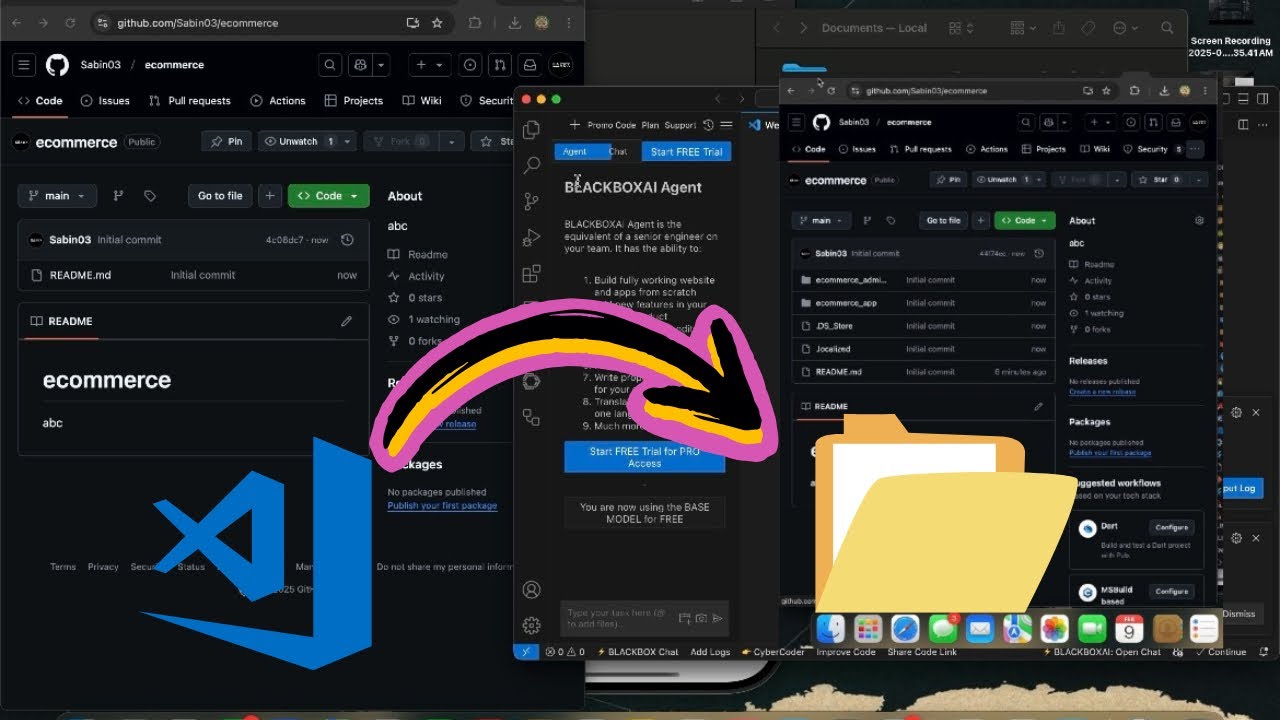Open the create new plus dropdown in the left GitHub header
This screenshot has height=720, width=1280.
[429, 65]
